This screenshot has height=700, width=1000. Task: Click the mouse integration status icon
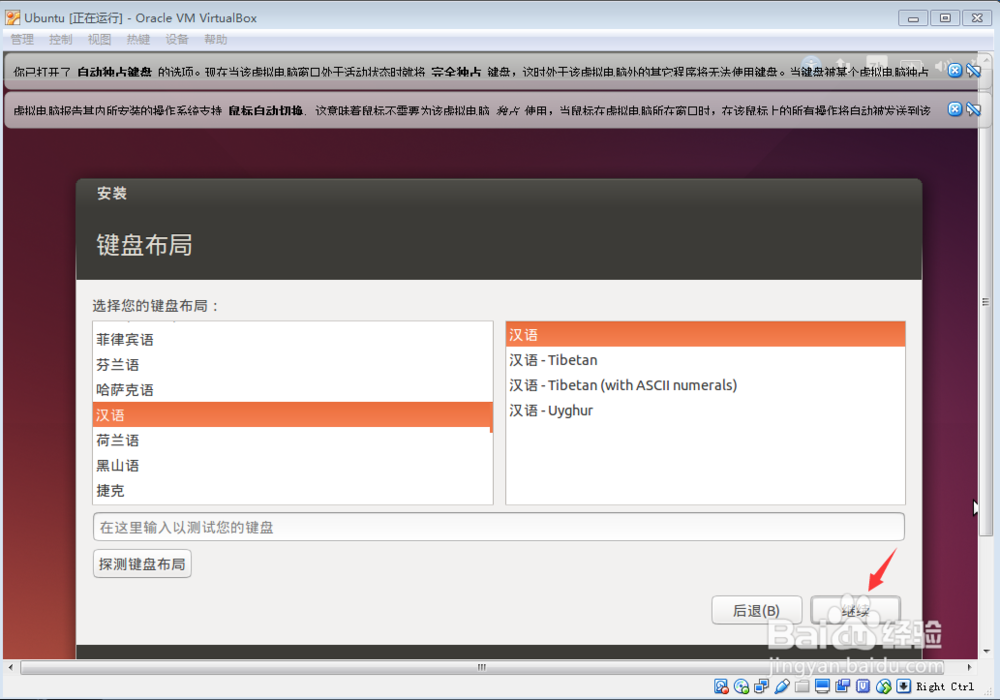[884, 686]
